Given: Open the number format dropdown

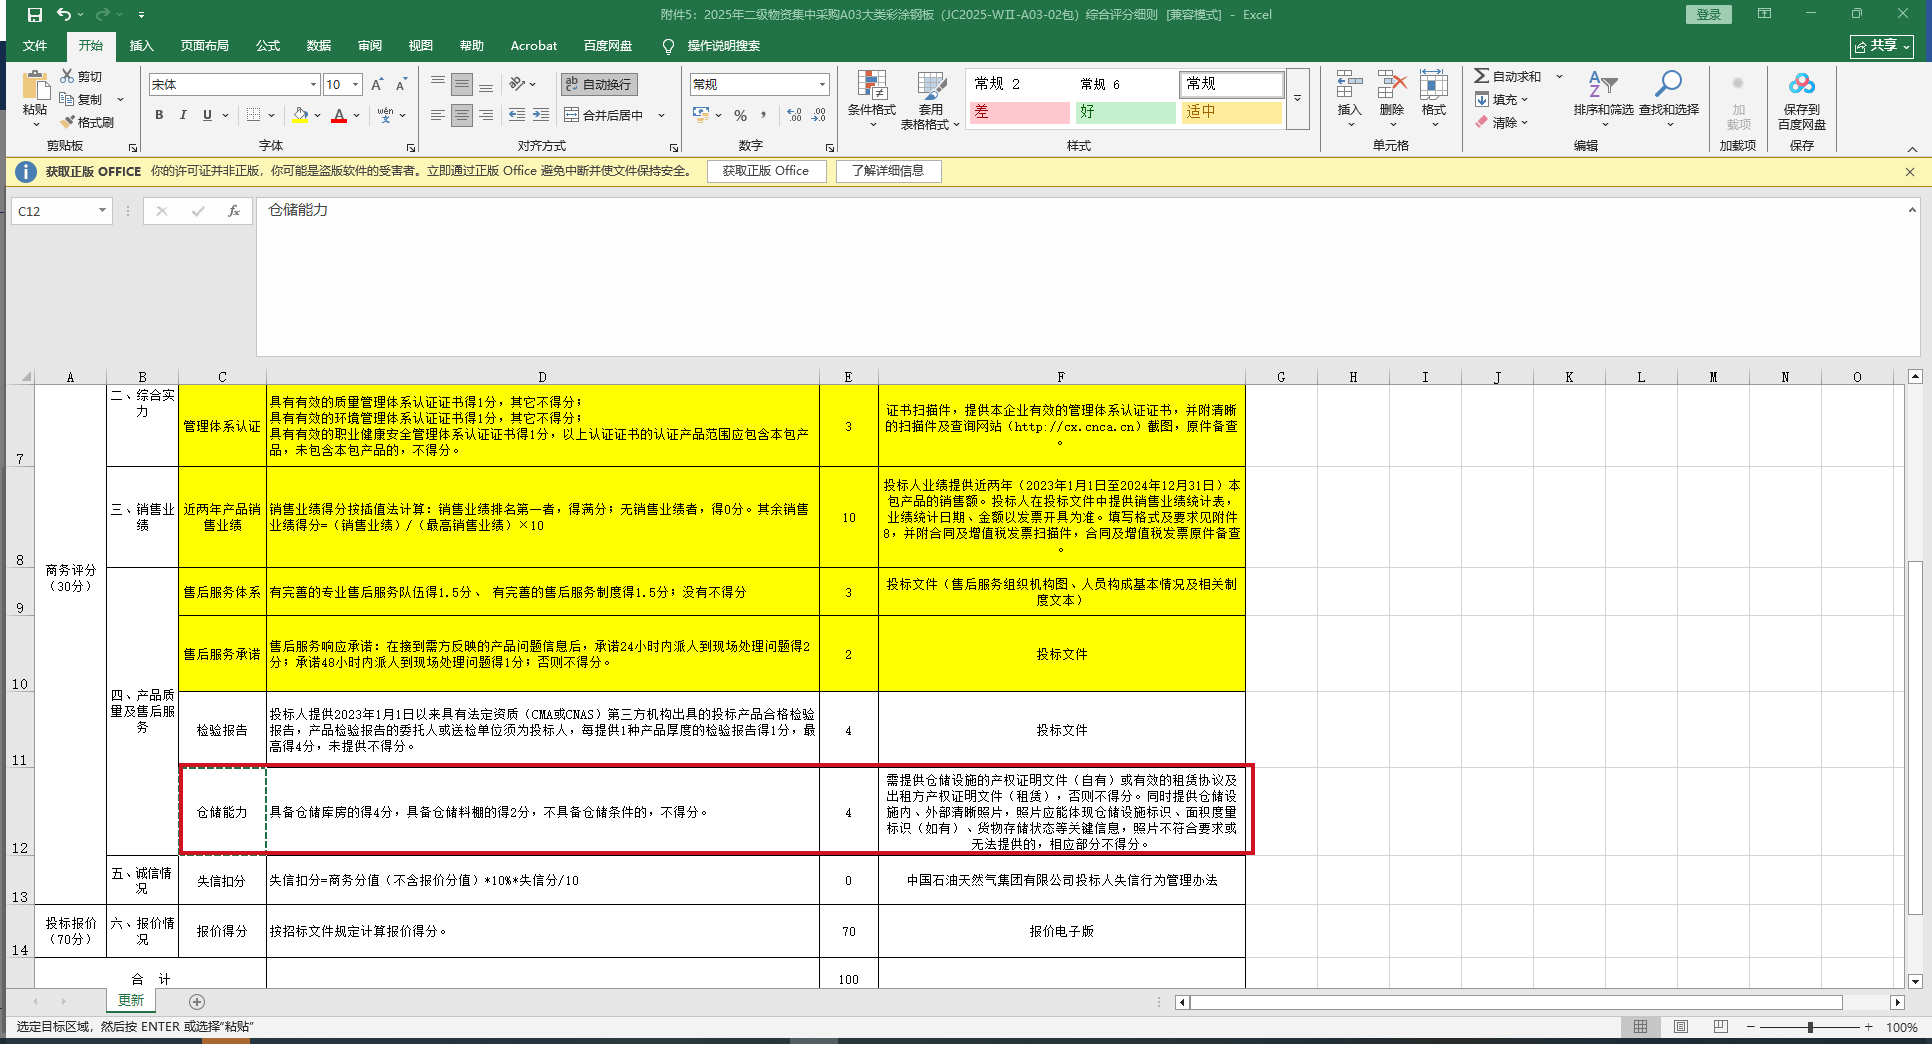Looking at the screenshot, I should click(822, 85).
